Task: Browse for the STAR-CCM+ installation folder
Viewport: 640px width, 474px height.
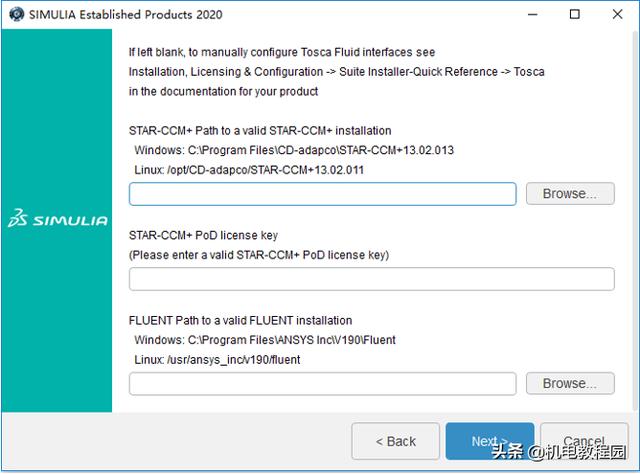Action: point(570,194)
